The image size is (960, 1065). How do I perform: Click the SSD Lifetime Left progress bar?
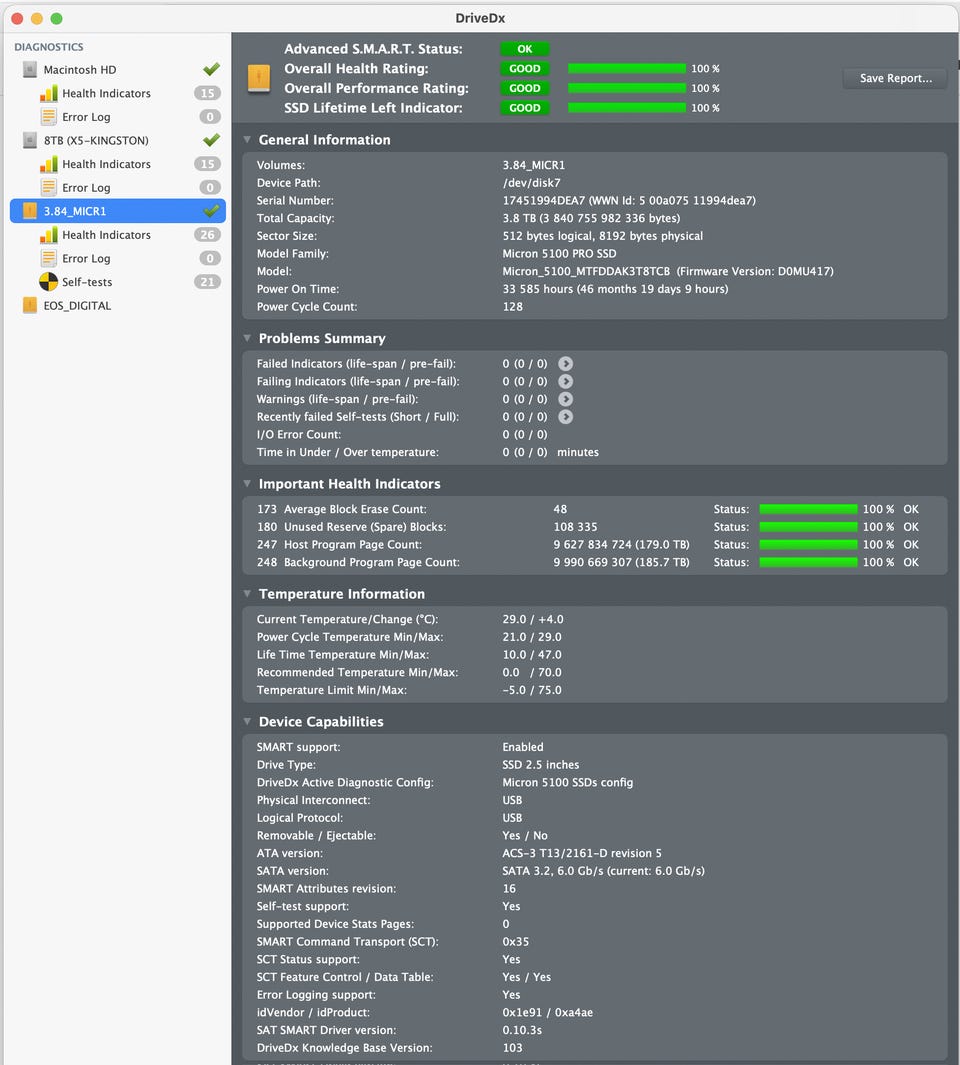tap(626, 108)
